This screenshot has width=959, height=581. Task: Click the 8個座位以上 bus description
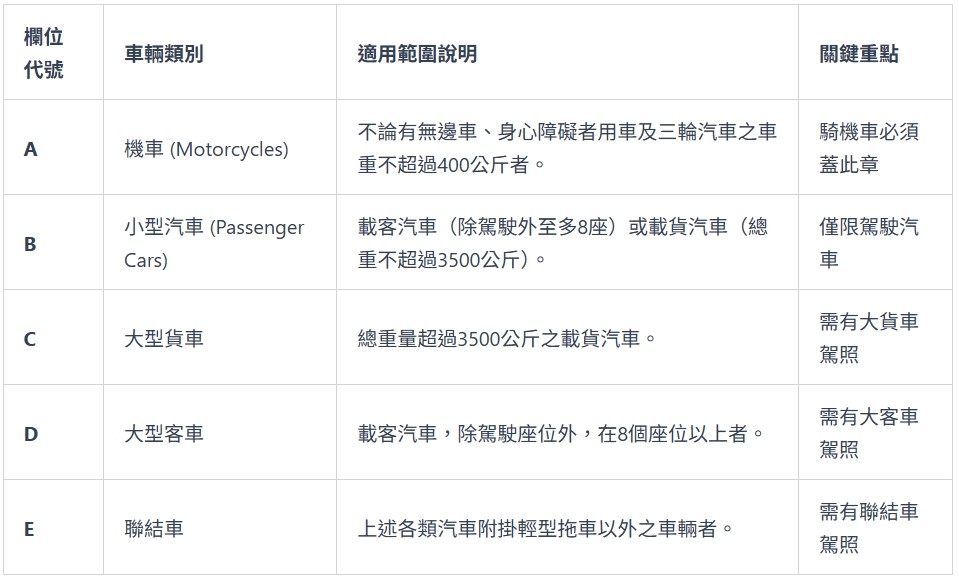(561, 434)
